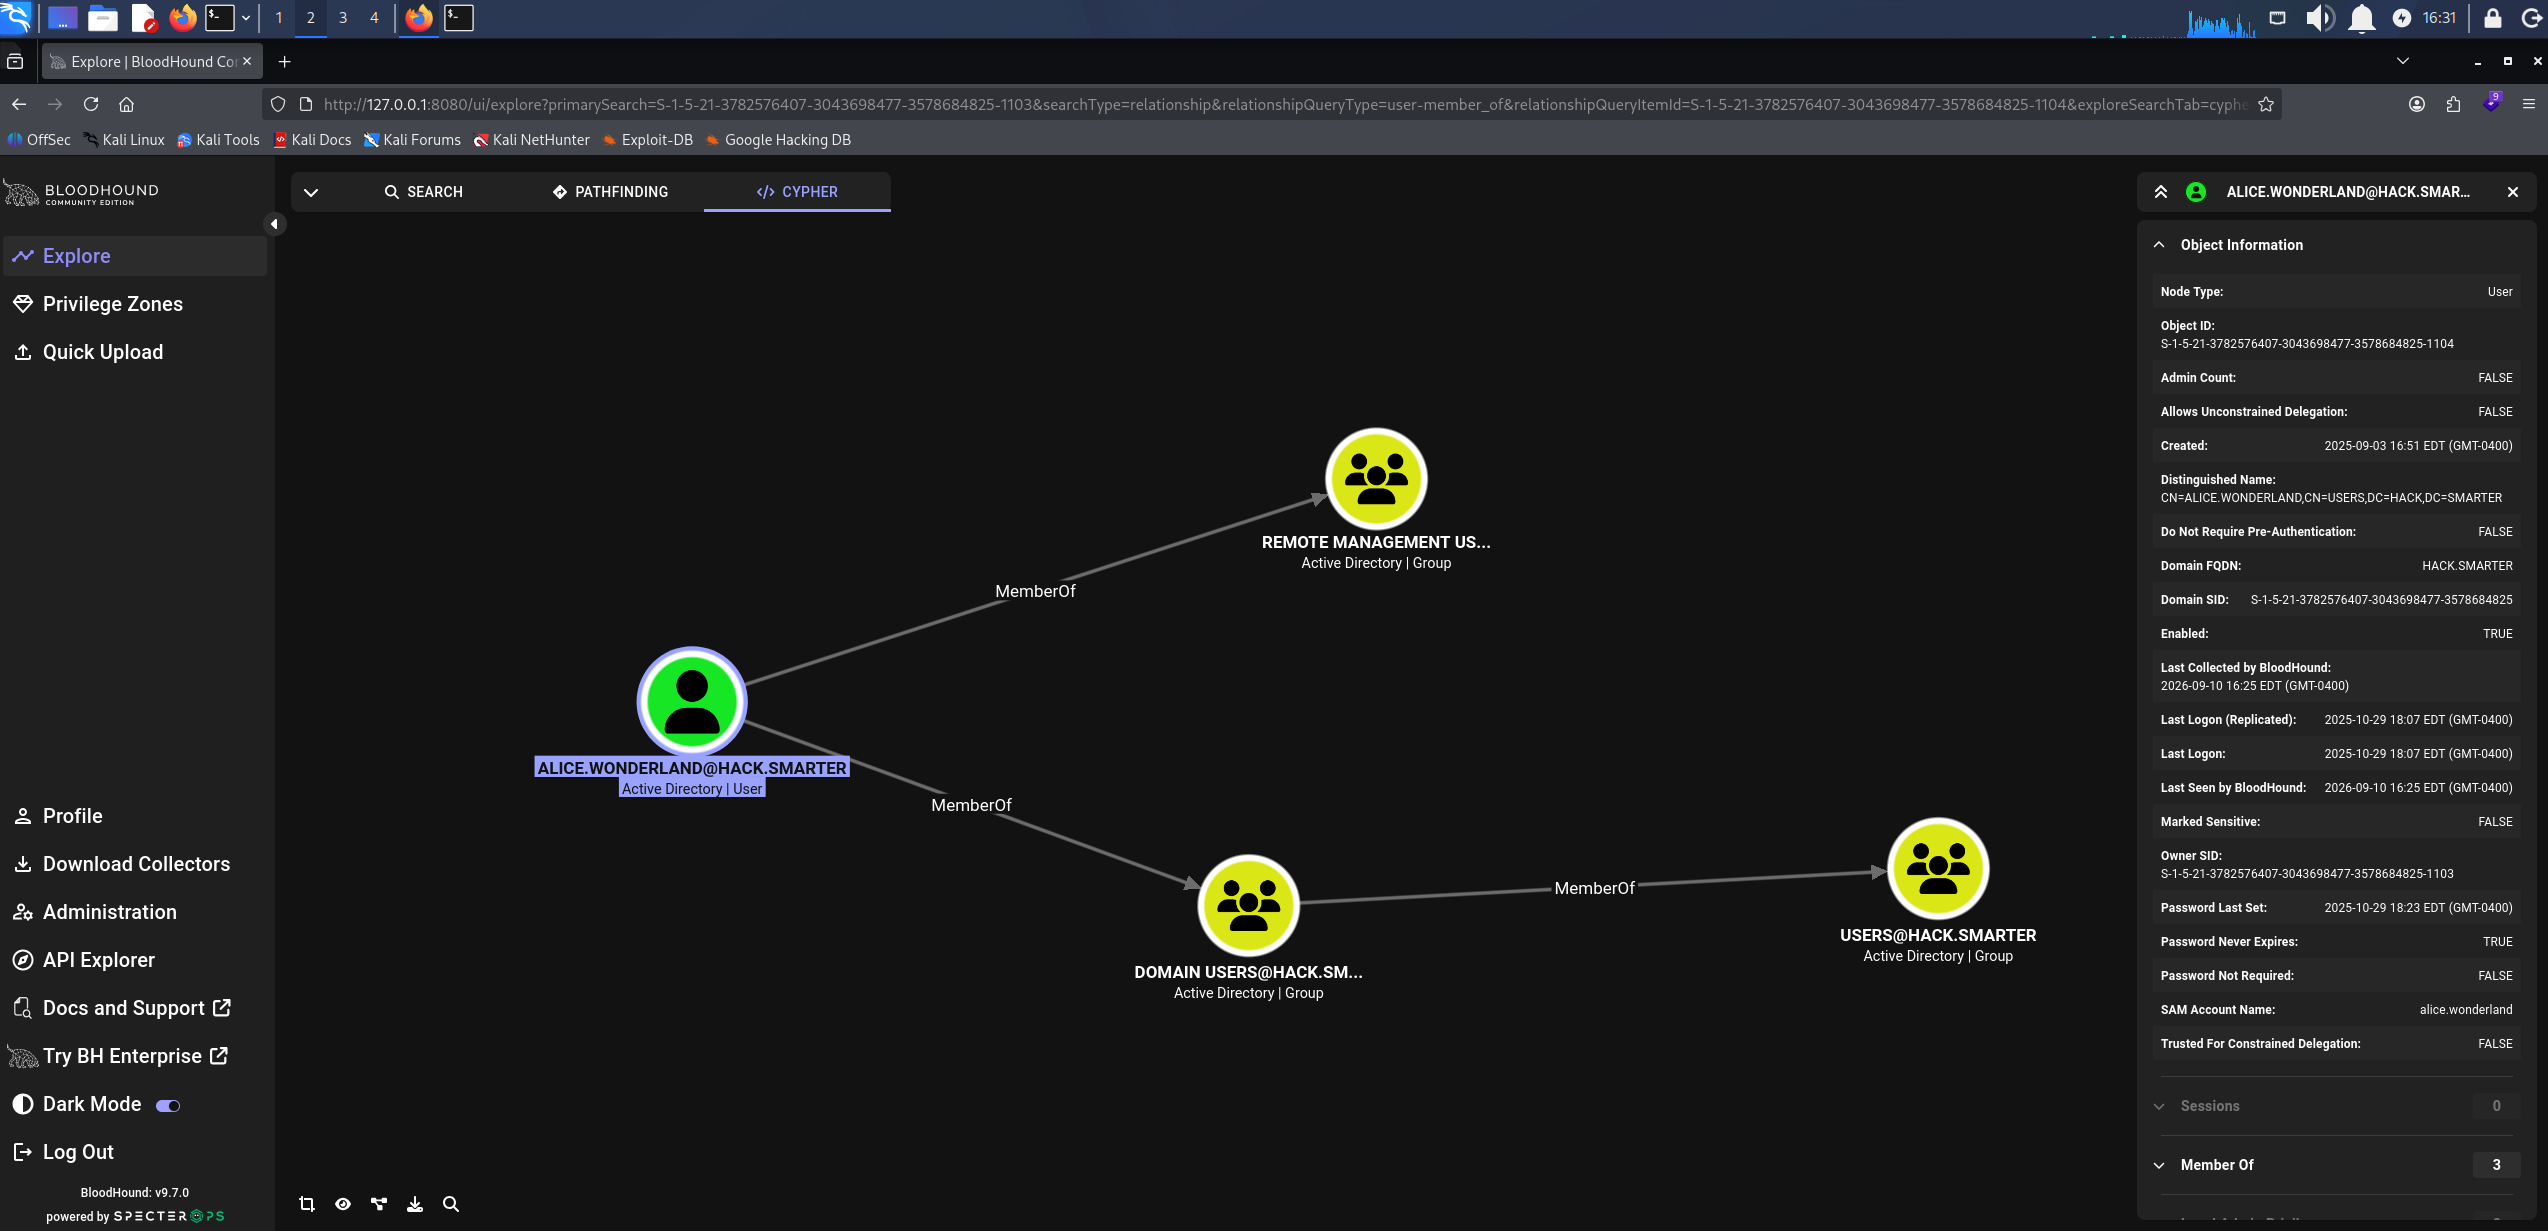The image size is (2548, 1231).
Task: Toggle the Dark Mode switch
Action: tap(168, 1105)
